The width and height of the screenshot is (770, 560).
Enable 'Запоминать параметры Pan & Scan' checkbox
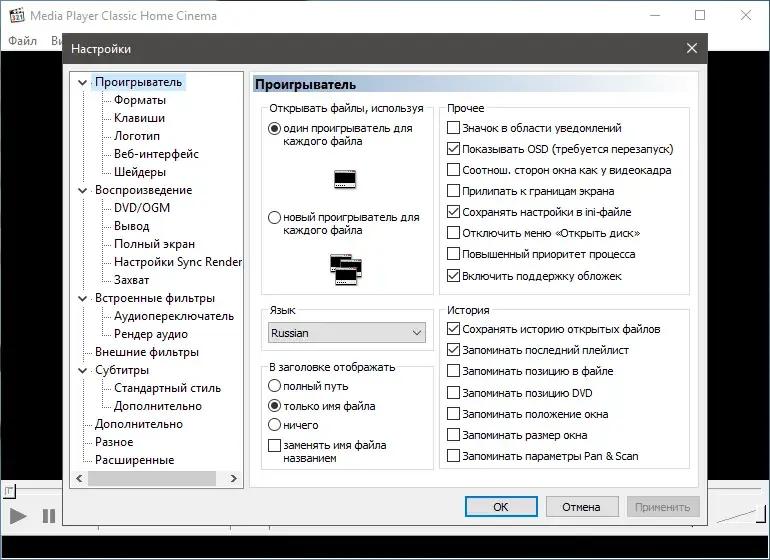click(453, 456)
